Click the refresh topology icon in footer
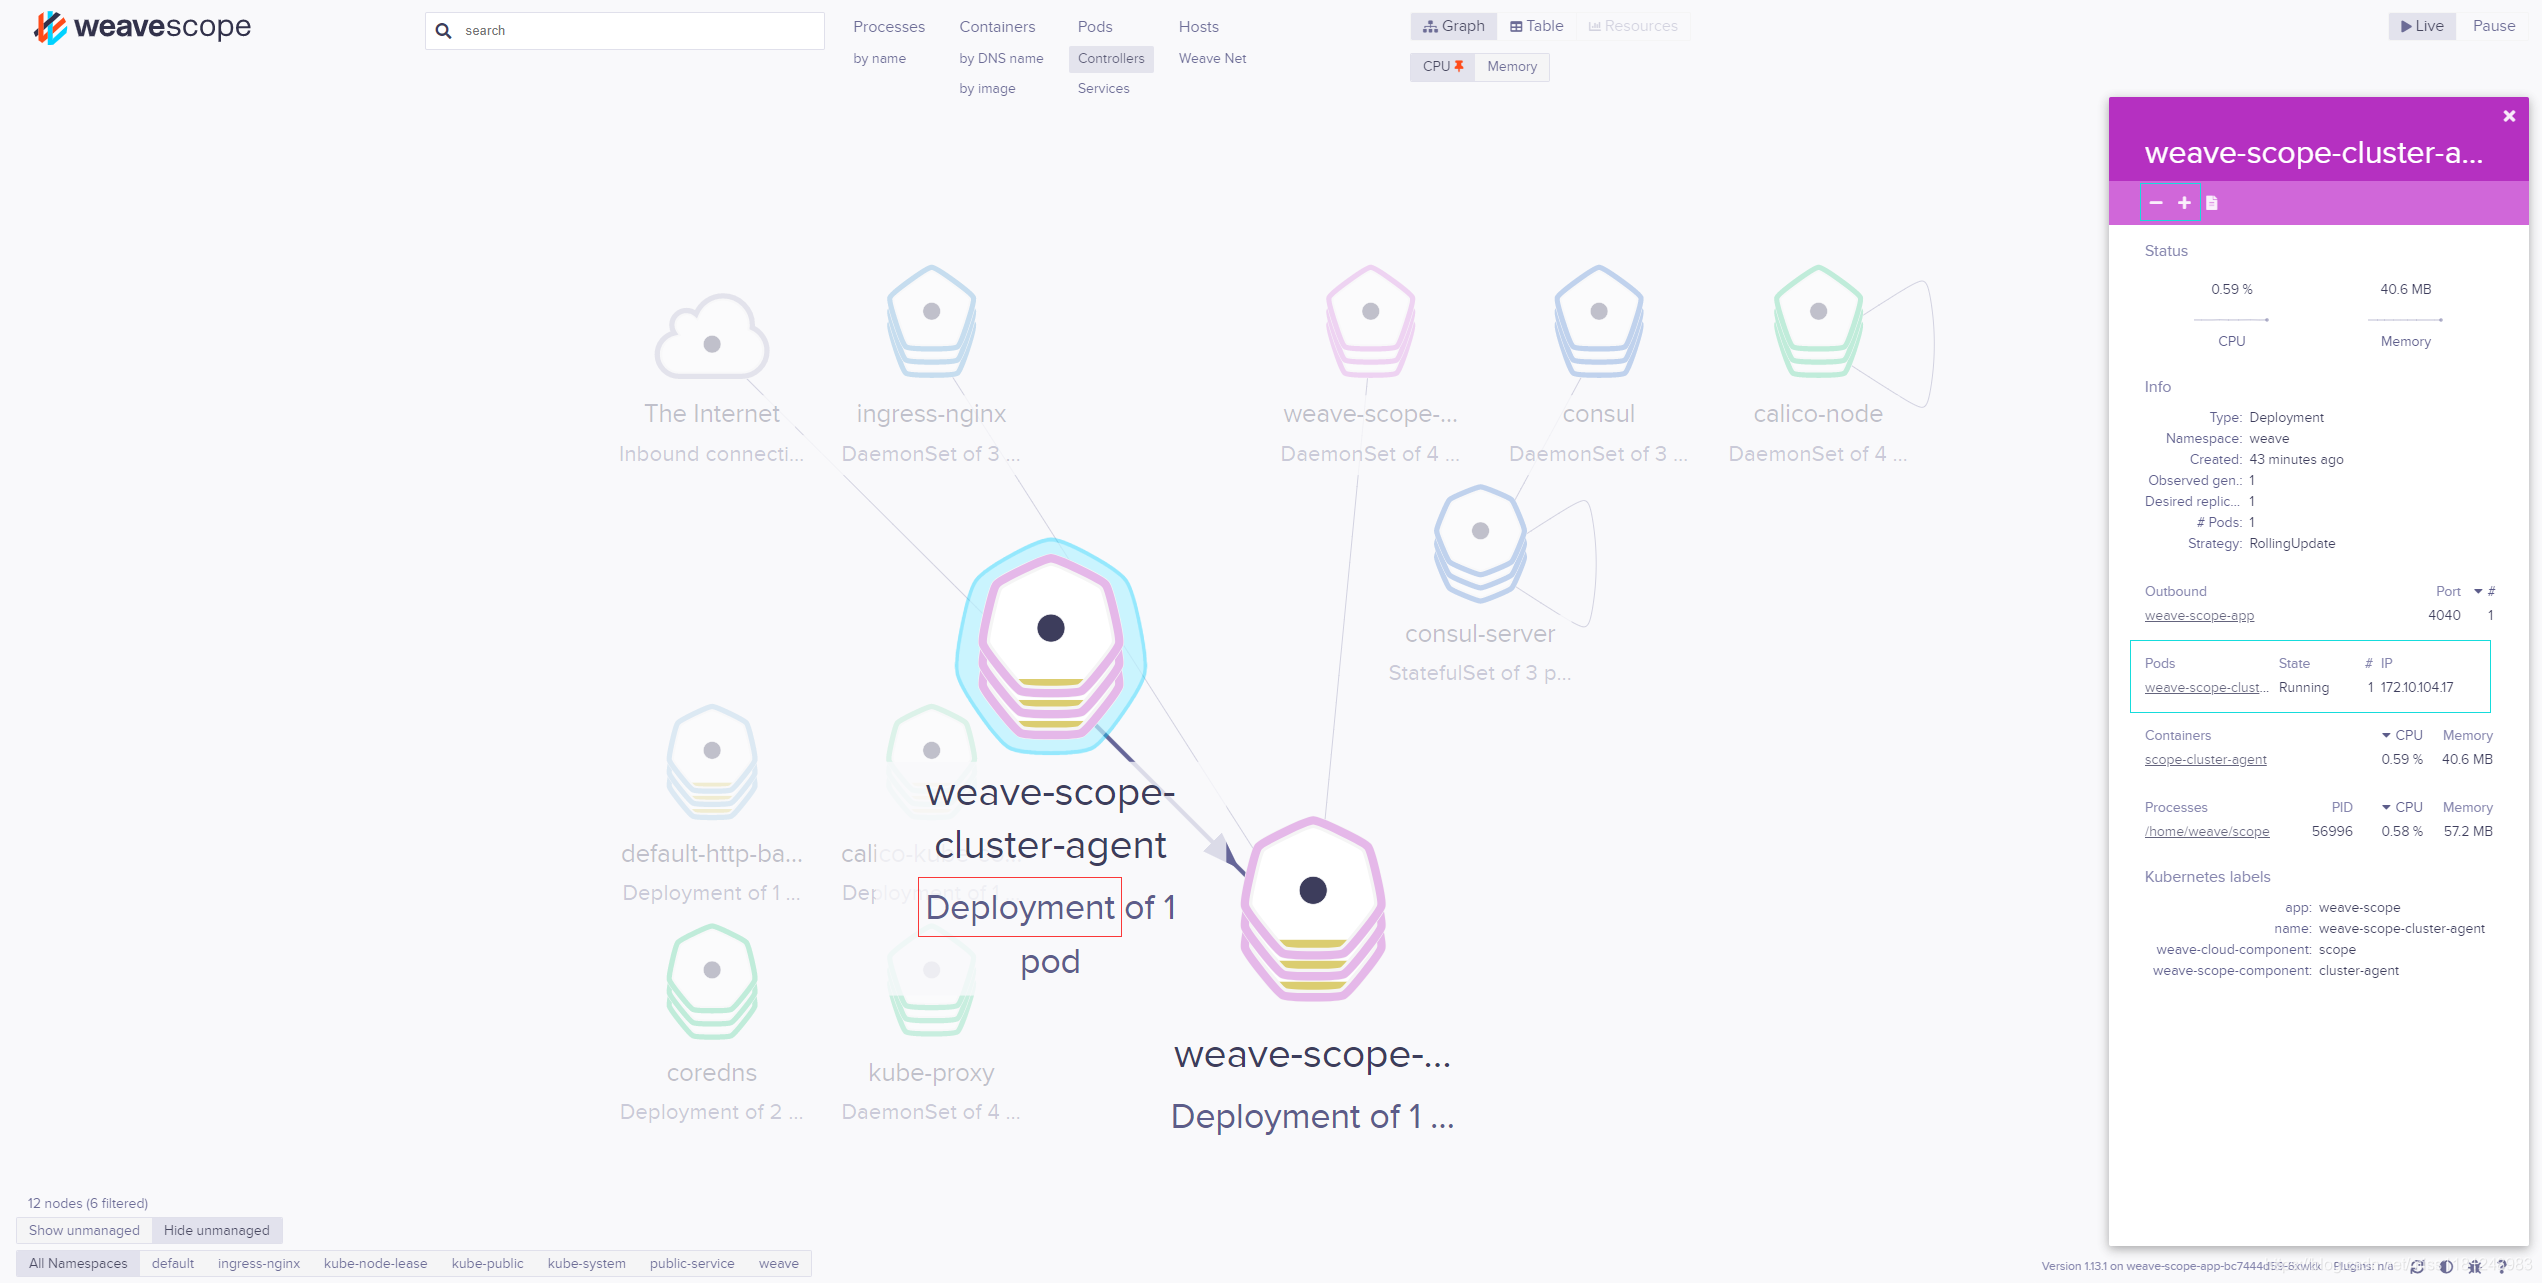Viewport: 2542px width, 1283px height. [x=2416, y=1266]
